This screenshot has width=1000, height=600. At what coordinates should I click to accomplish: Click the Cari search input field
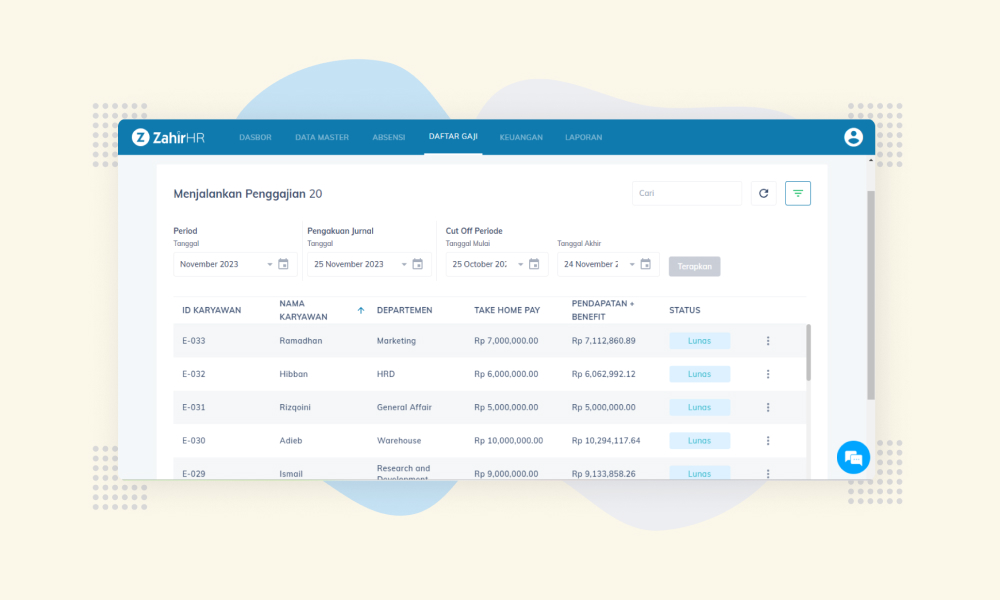687,193
